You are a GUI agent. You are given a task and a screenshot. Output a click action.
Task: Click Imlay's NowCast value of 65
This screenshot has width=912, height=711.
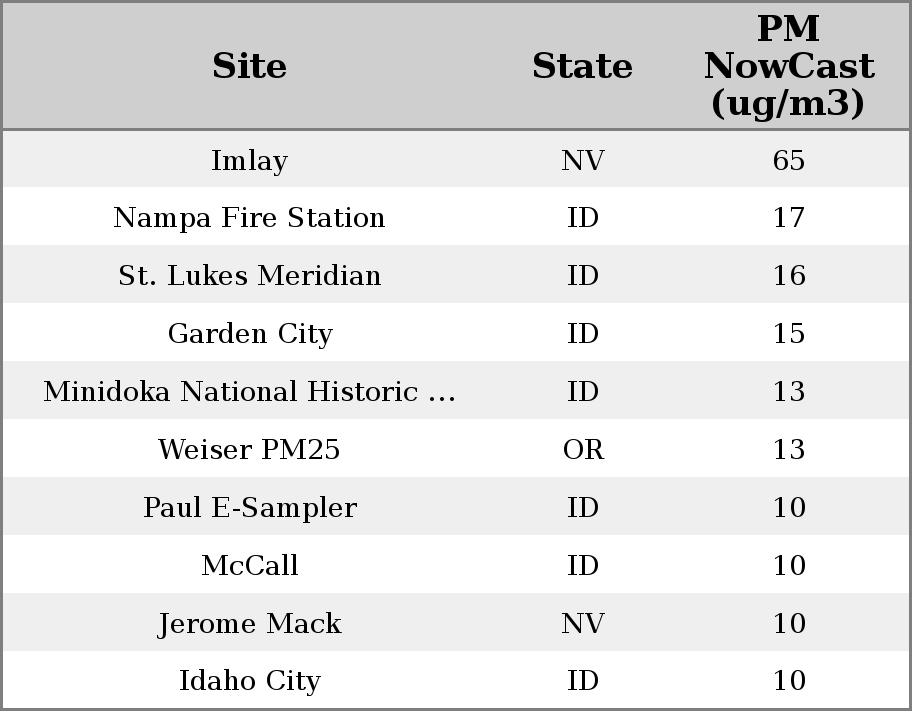(x=788, y=160)
